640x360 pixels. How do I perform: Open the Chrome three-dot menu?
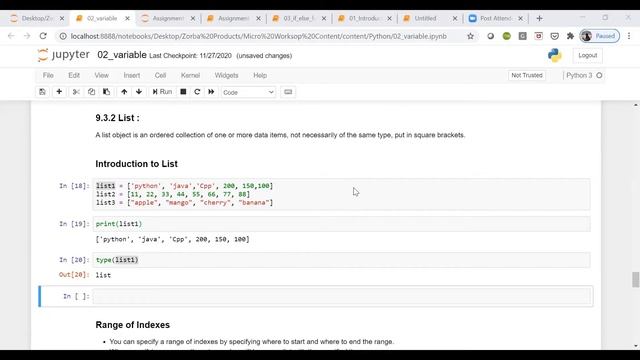pyautogui.click(x=629, y=36)
